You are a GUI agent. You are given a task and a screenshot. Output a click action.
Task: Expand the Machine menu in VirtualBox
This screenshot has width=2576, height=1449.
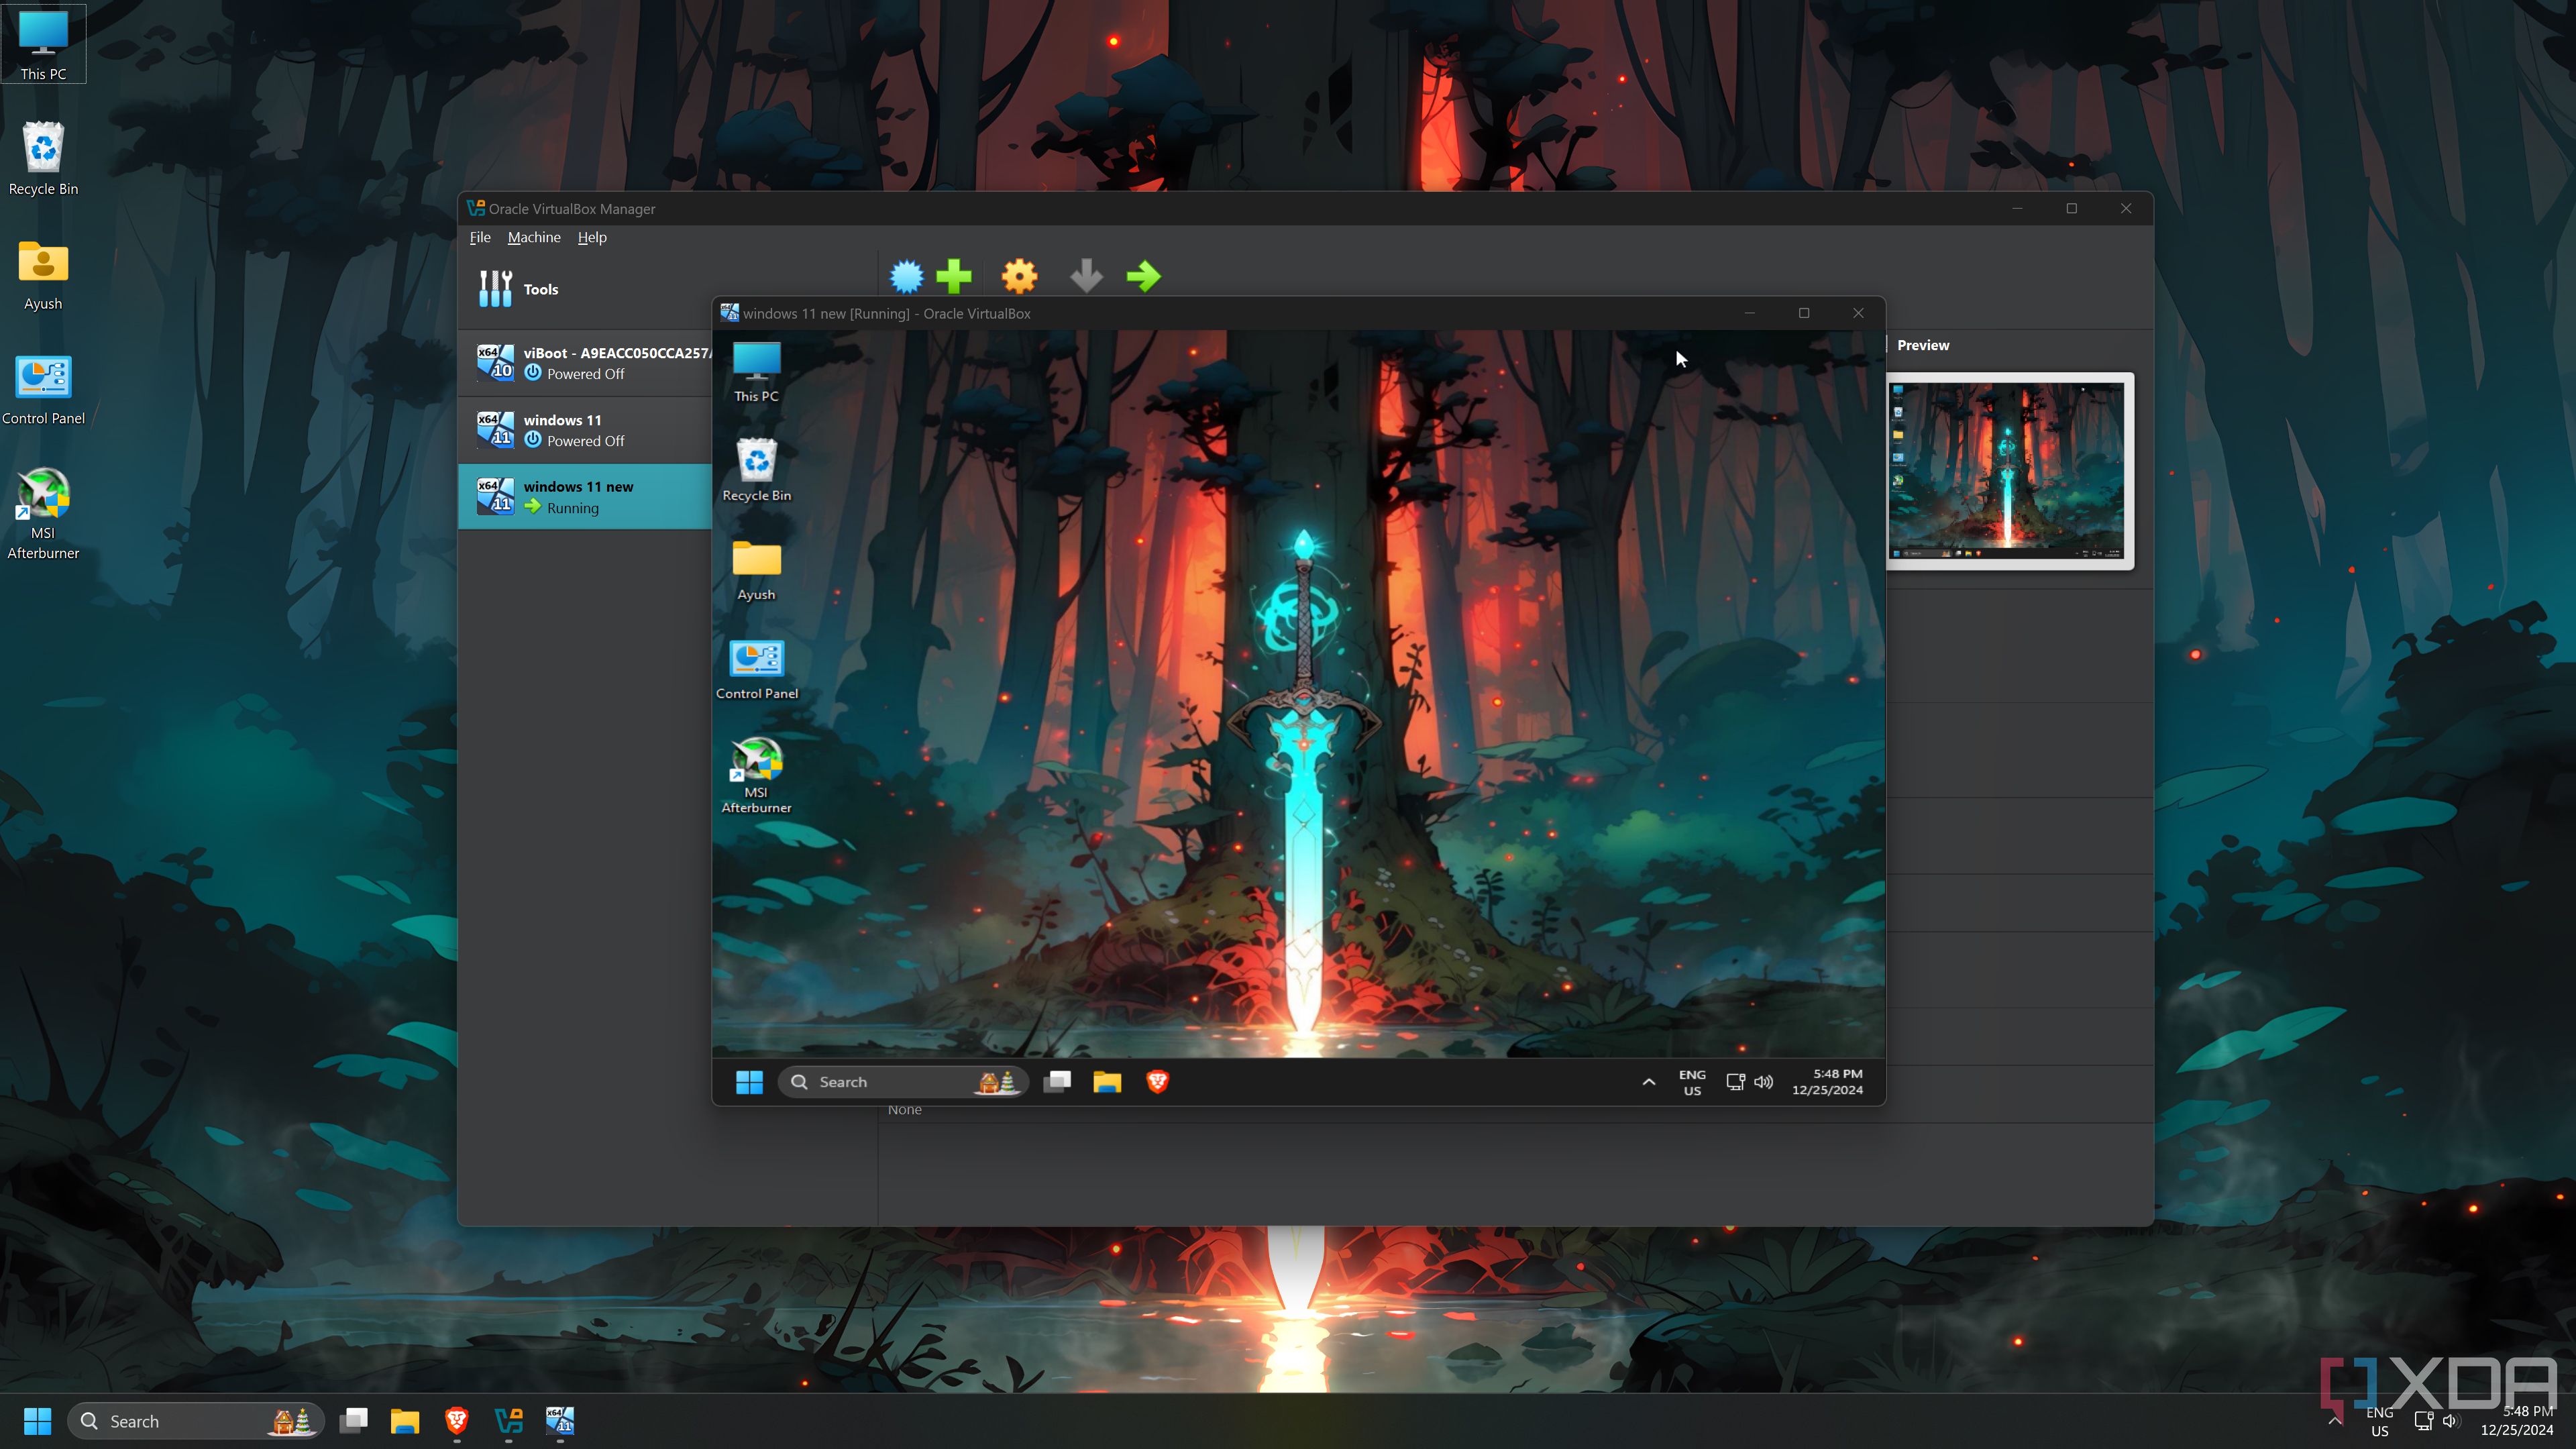(x=534, y=237)
